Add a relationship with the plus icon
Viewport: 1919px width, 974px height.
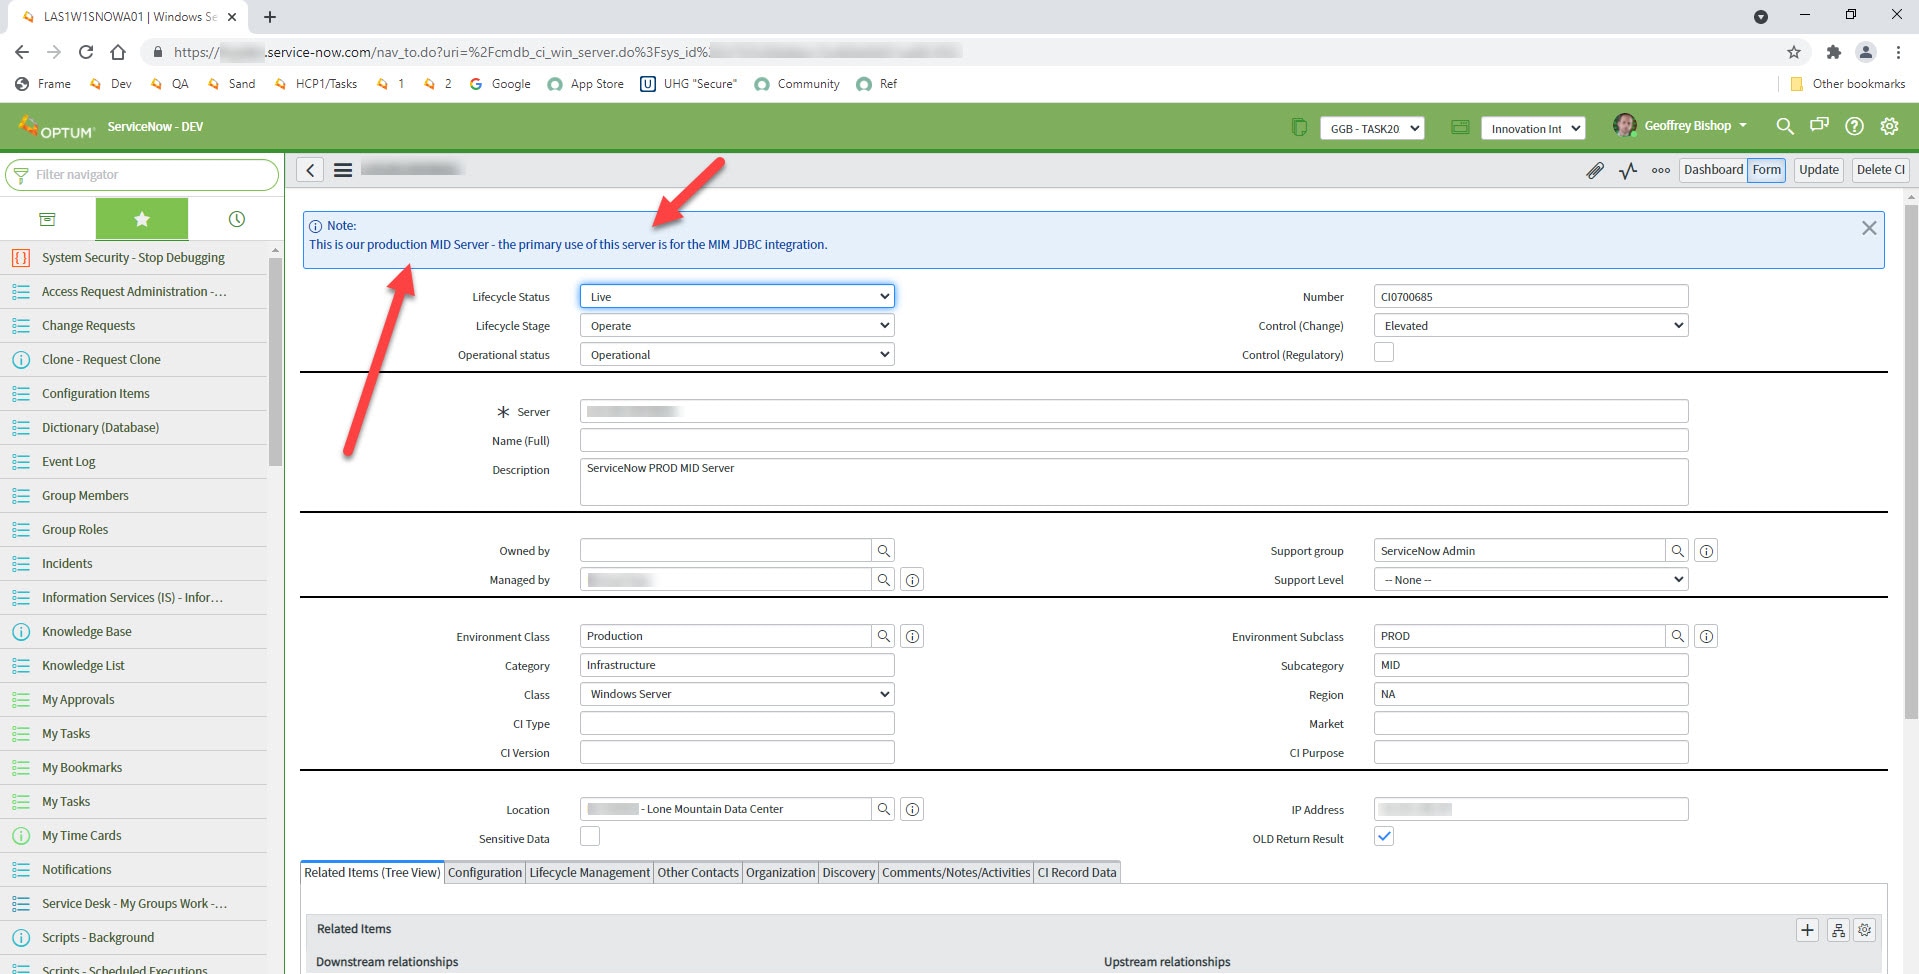[1807, 930]
